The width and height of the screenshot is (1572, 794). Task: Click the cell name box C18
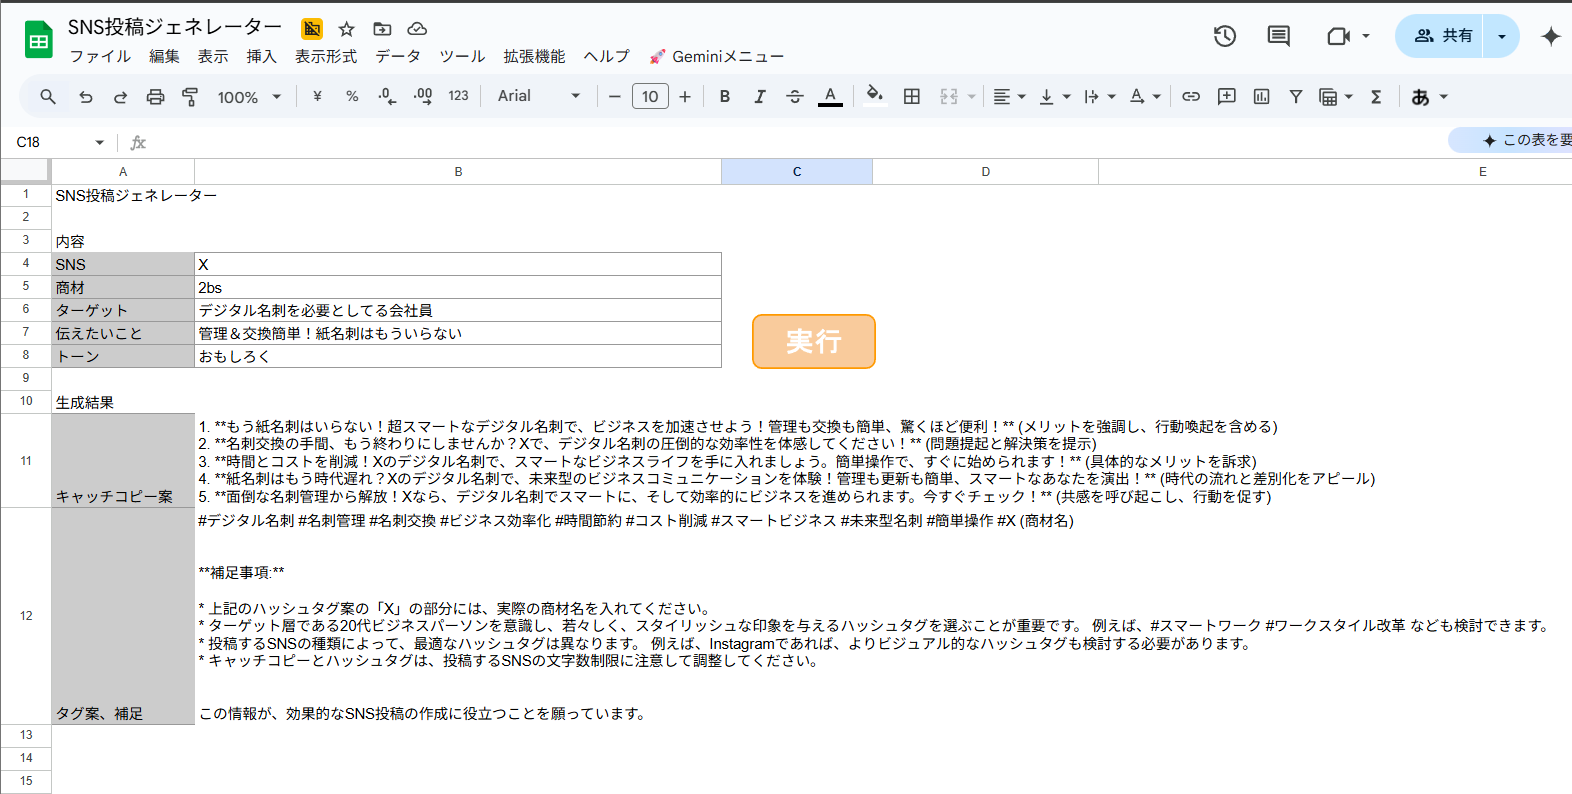click(60, 142)
